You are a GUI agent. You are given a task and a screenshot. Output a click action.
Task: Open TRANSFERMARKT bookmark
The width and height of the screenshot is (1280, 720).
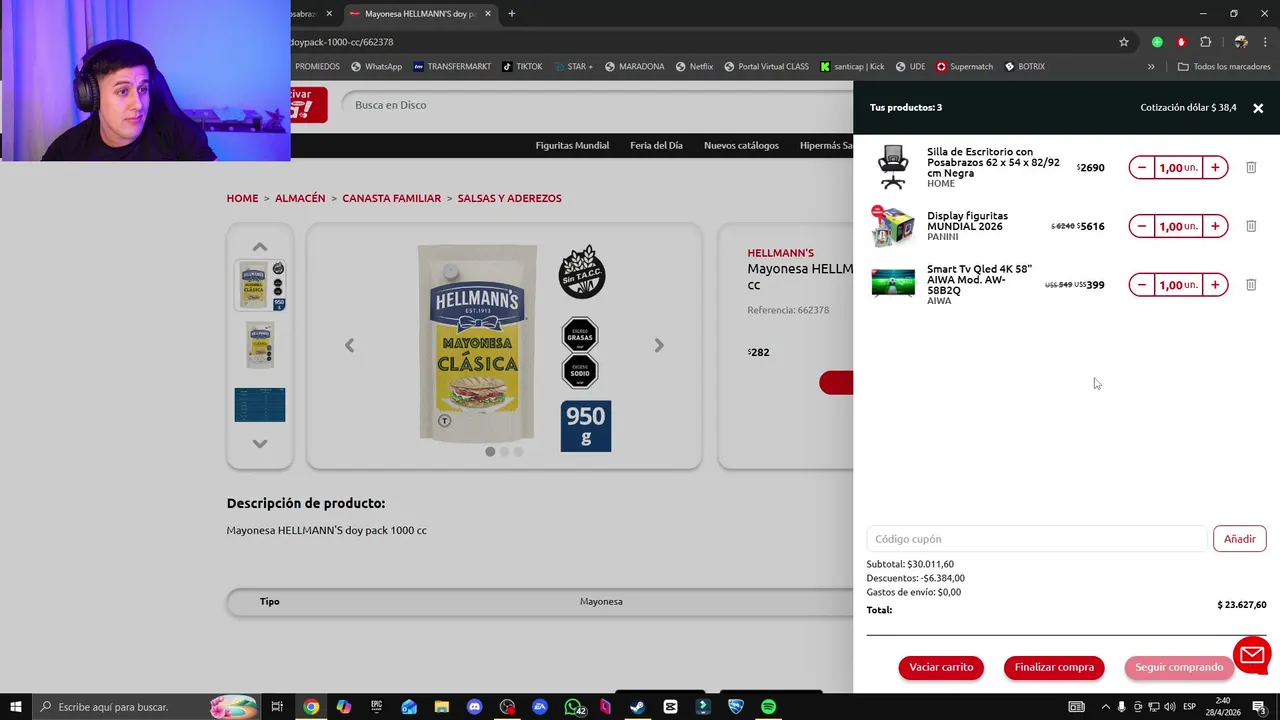(x=451, y=67)
